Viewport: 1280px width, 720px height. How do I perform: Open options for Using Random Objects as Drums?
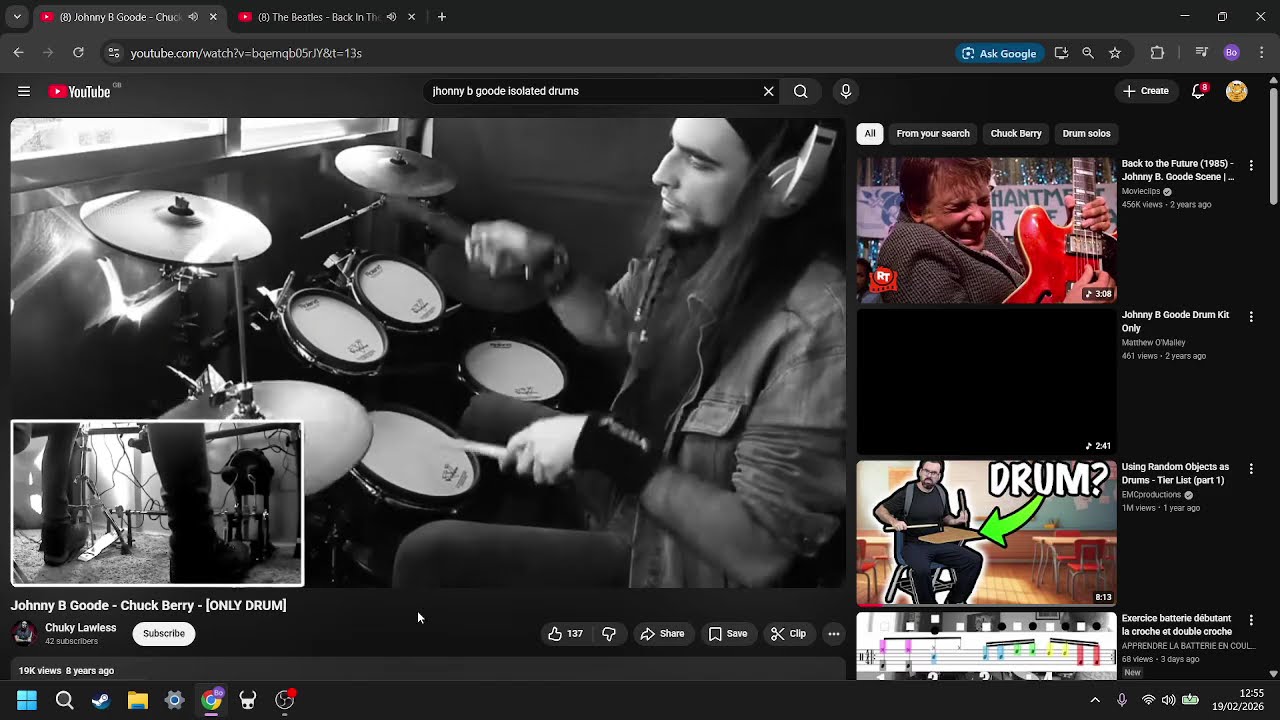click(1251, 469)
